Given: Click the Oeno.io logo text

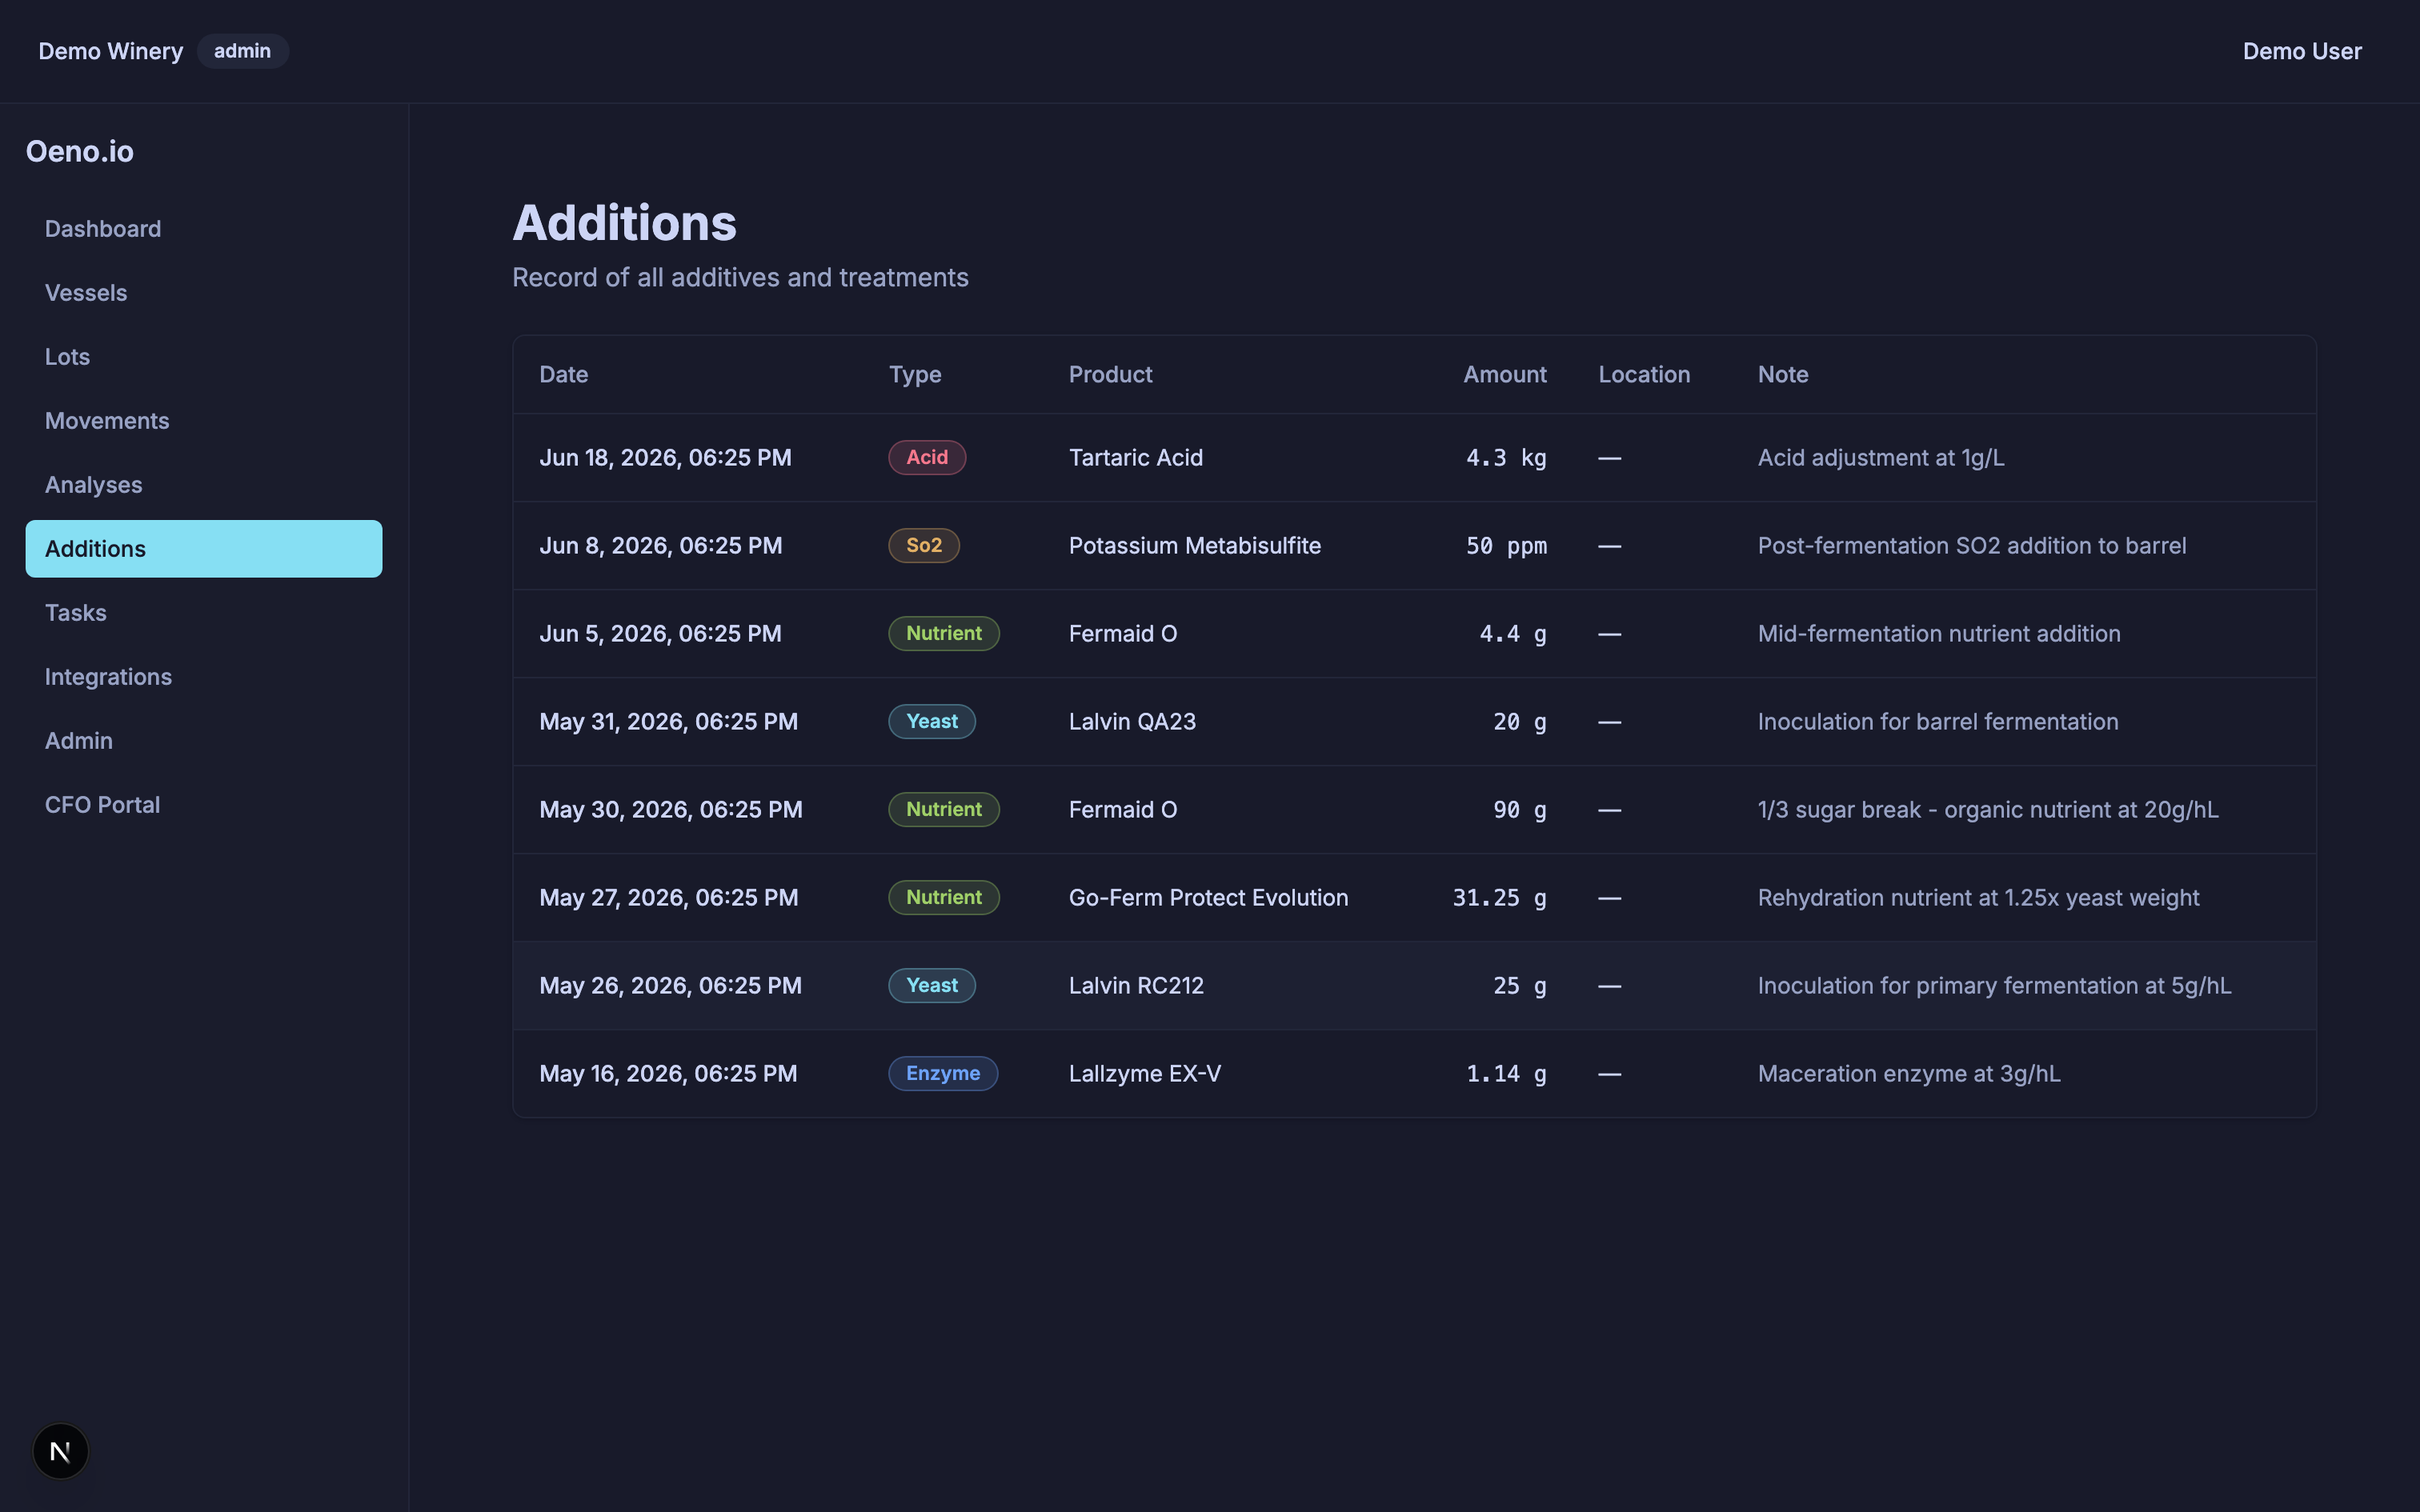Looking at the screenshot, I should click(79, 151).
